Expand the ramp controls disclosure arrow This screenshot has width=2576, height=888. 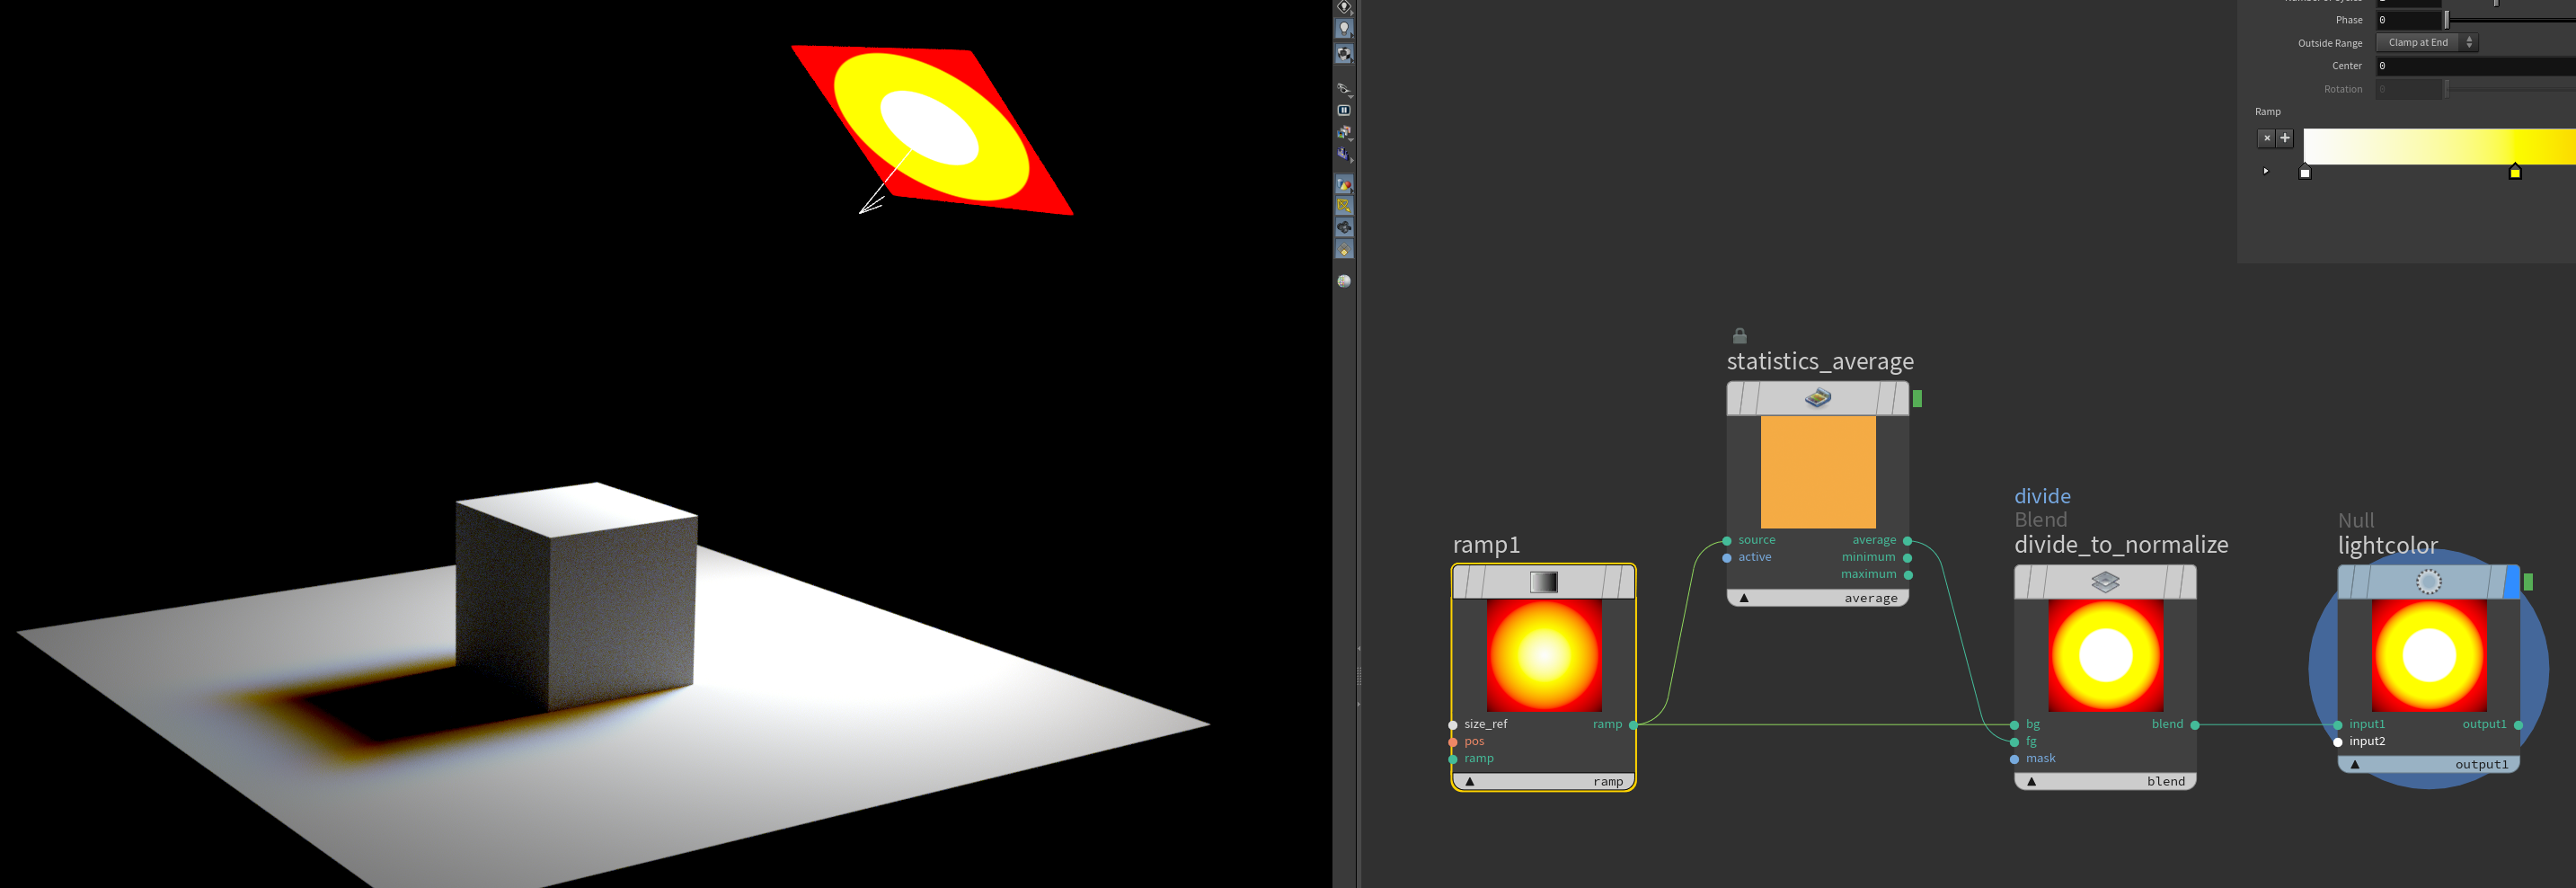point(2265,171)
